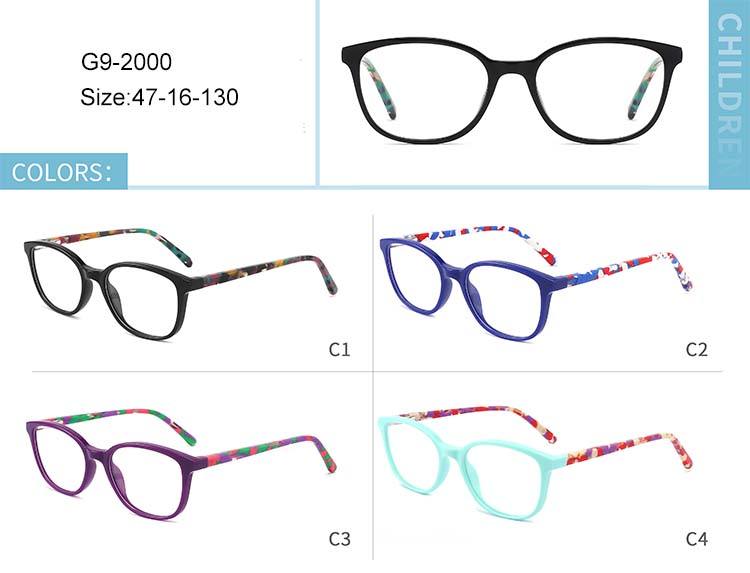
Task: Select the C1 black frame glasses
Action: click(x=180, y=284)
